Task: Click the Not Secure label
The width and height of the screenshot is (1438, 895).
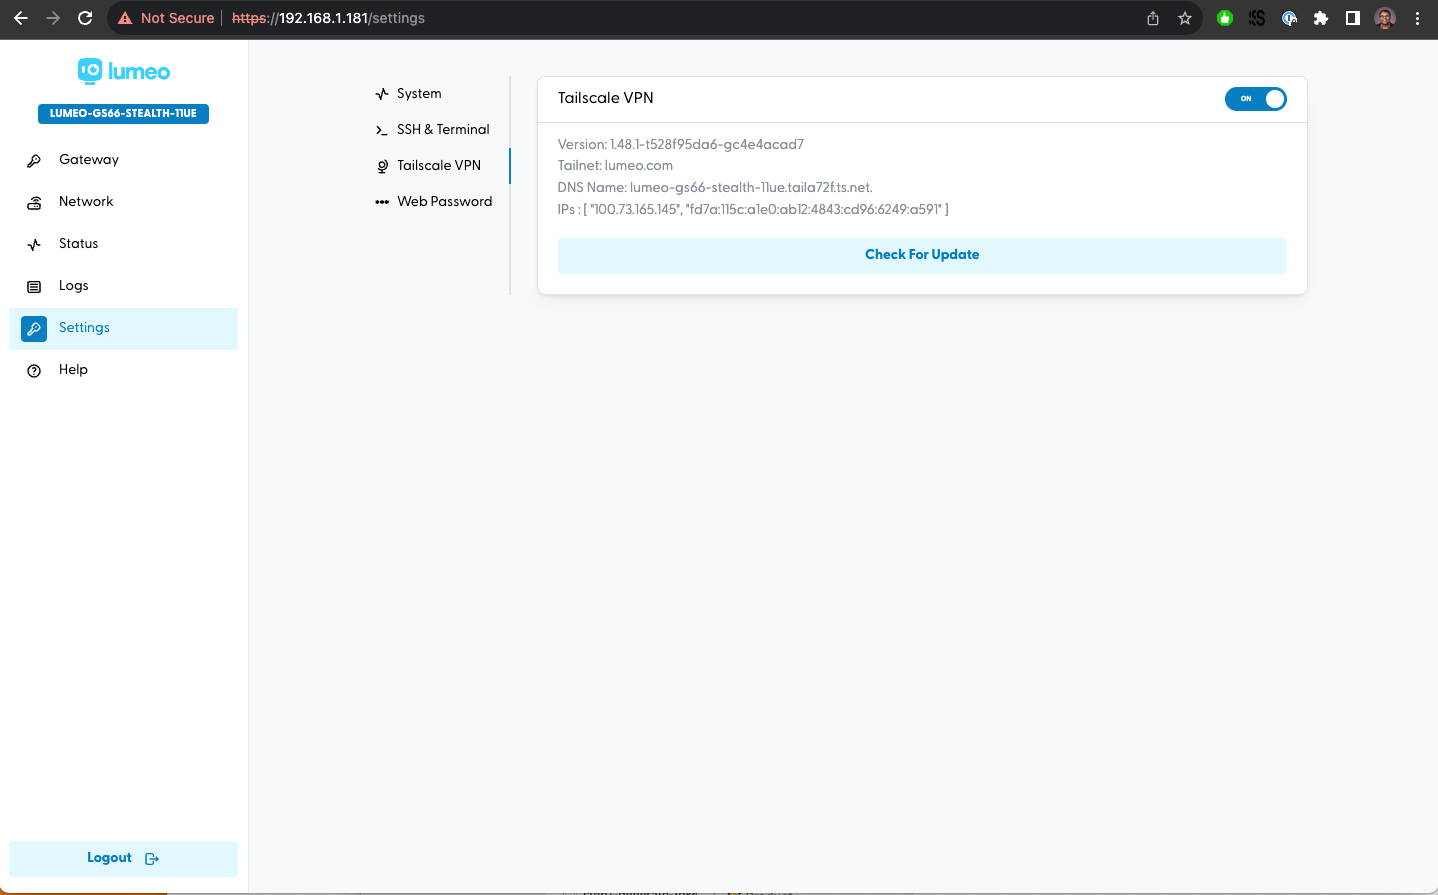Action: pos(177,18)
